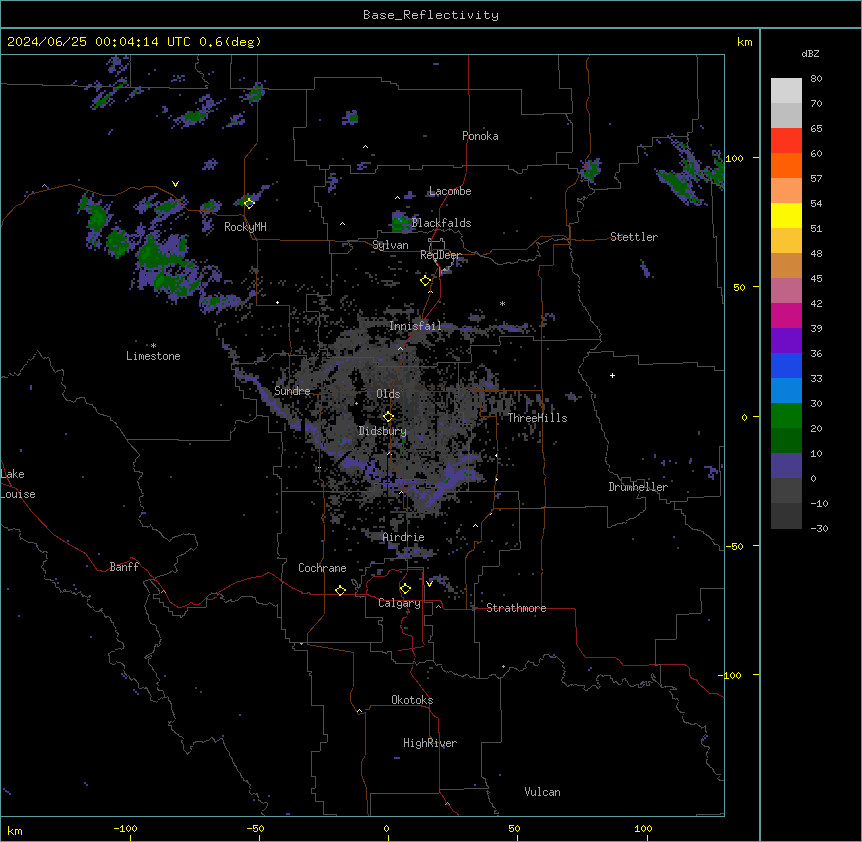The width and height of the screenshot is (862, 842).
Task: Click the Base_Reflectivity title
Action: click(431, 15)
